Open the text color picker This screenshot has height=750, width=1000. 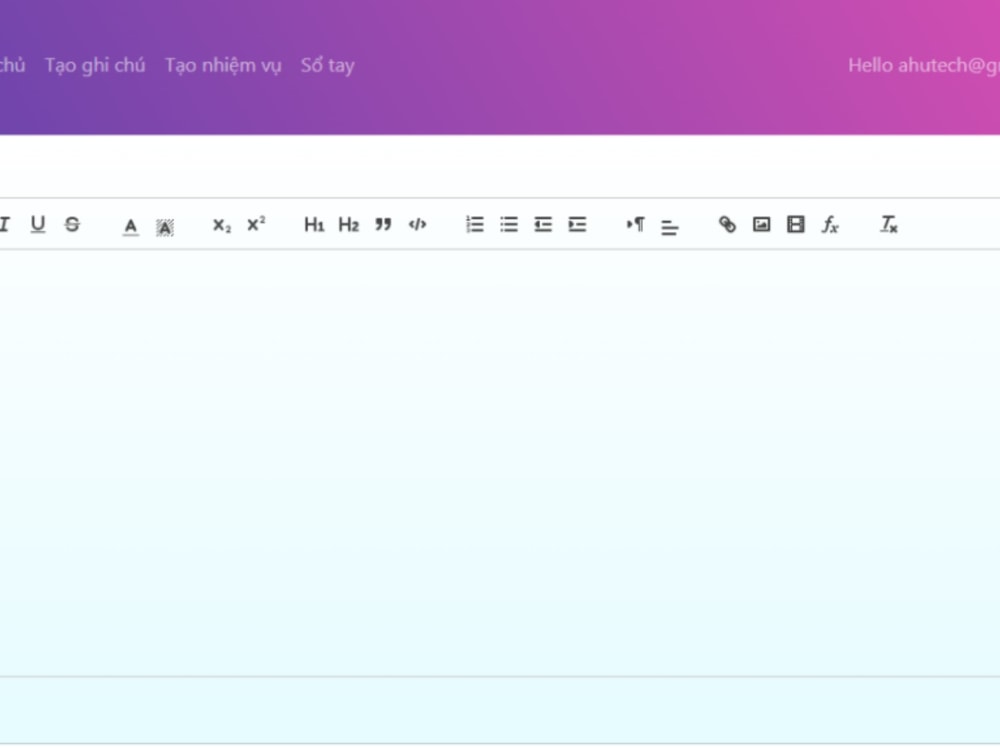tap(131, 226)
